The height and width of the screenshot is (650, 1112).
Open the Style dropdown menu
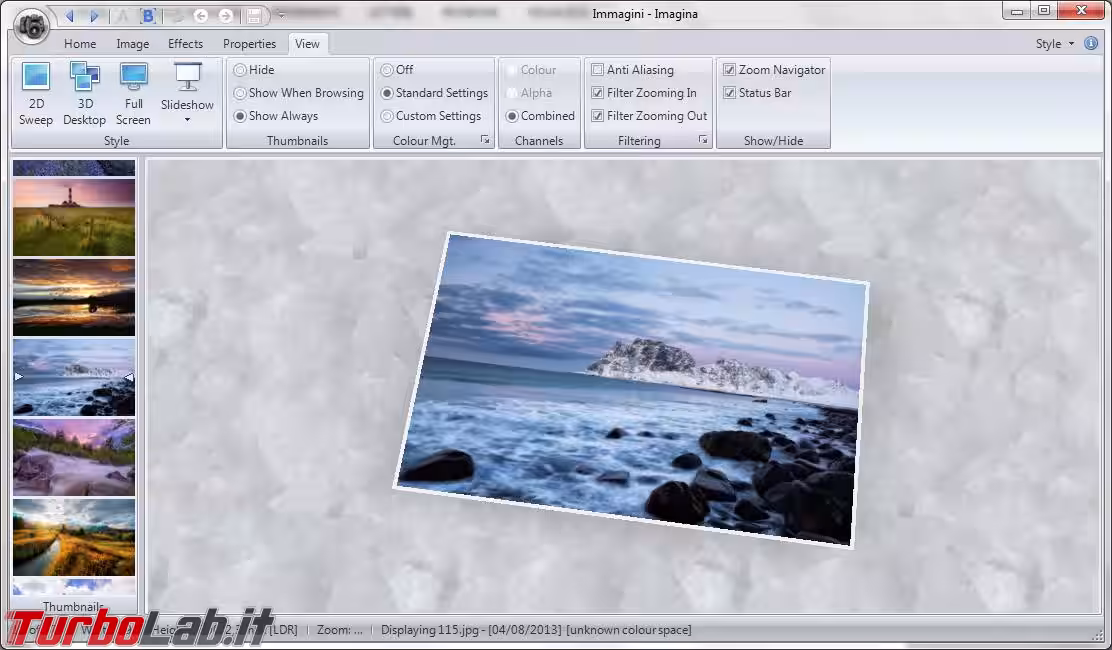[x=1054, y=43]
